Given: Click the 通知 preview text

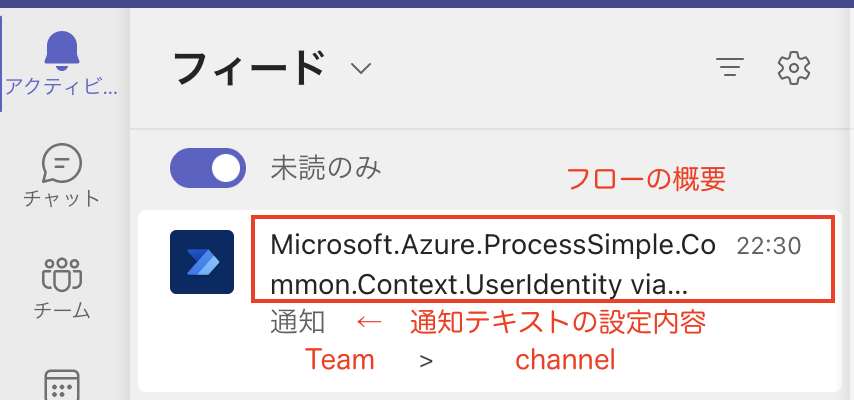Looking at the screenshot, I should 298,323.
